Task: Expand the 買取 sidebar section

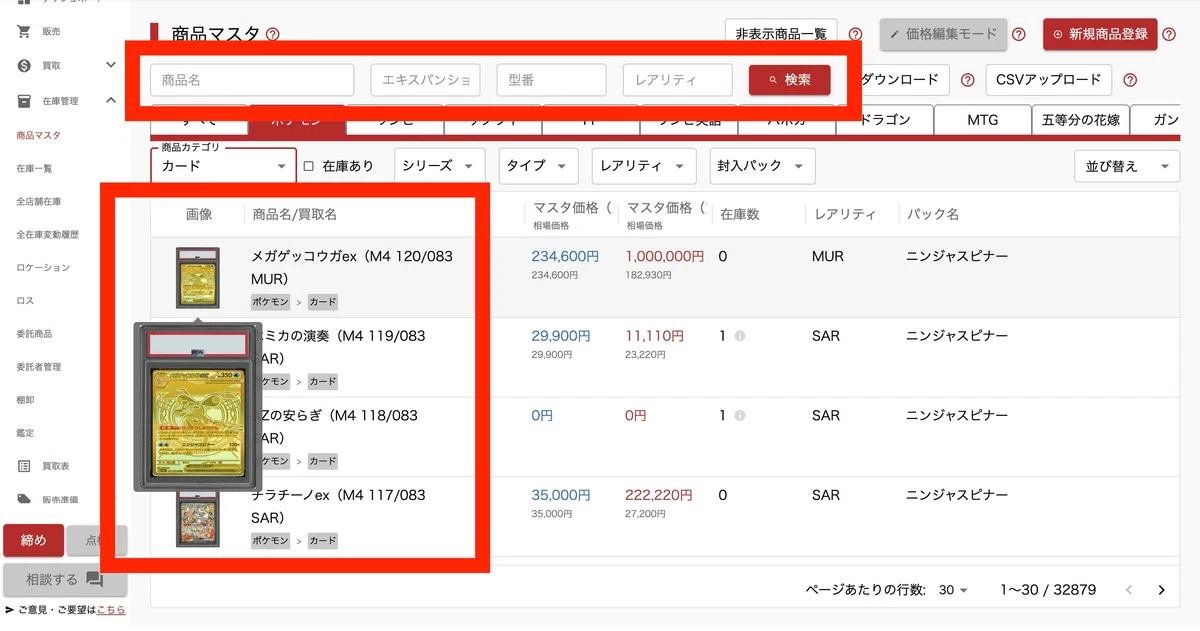Action: (111, 66)
